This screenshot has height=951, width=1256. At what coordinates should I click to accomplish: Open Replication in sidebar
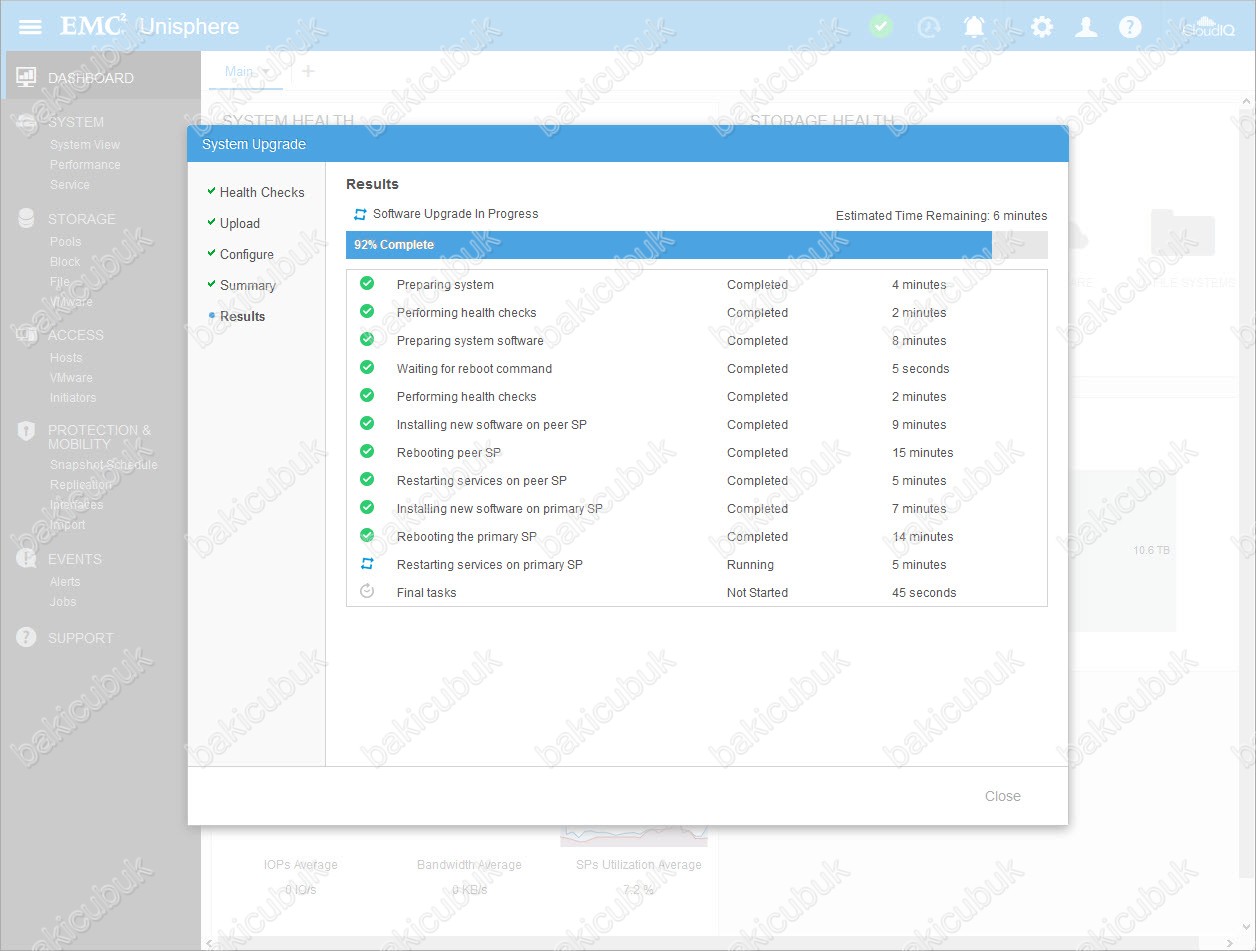(81, 485)
